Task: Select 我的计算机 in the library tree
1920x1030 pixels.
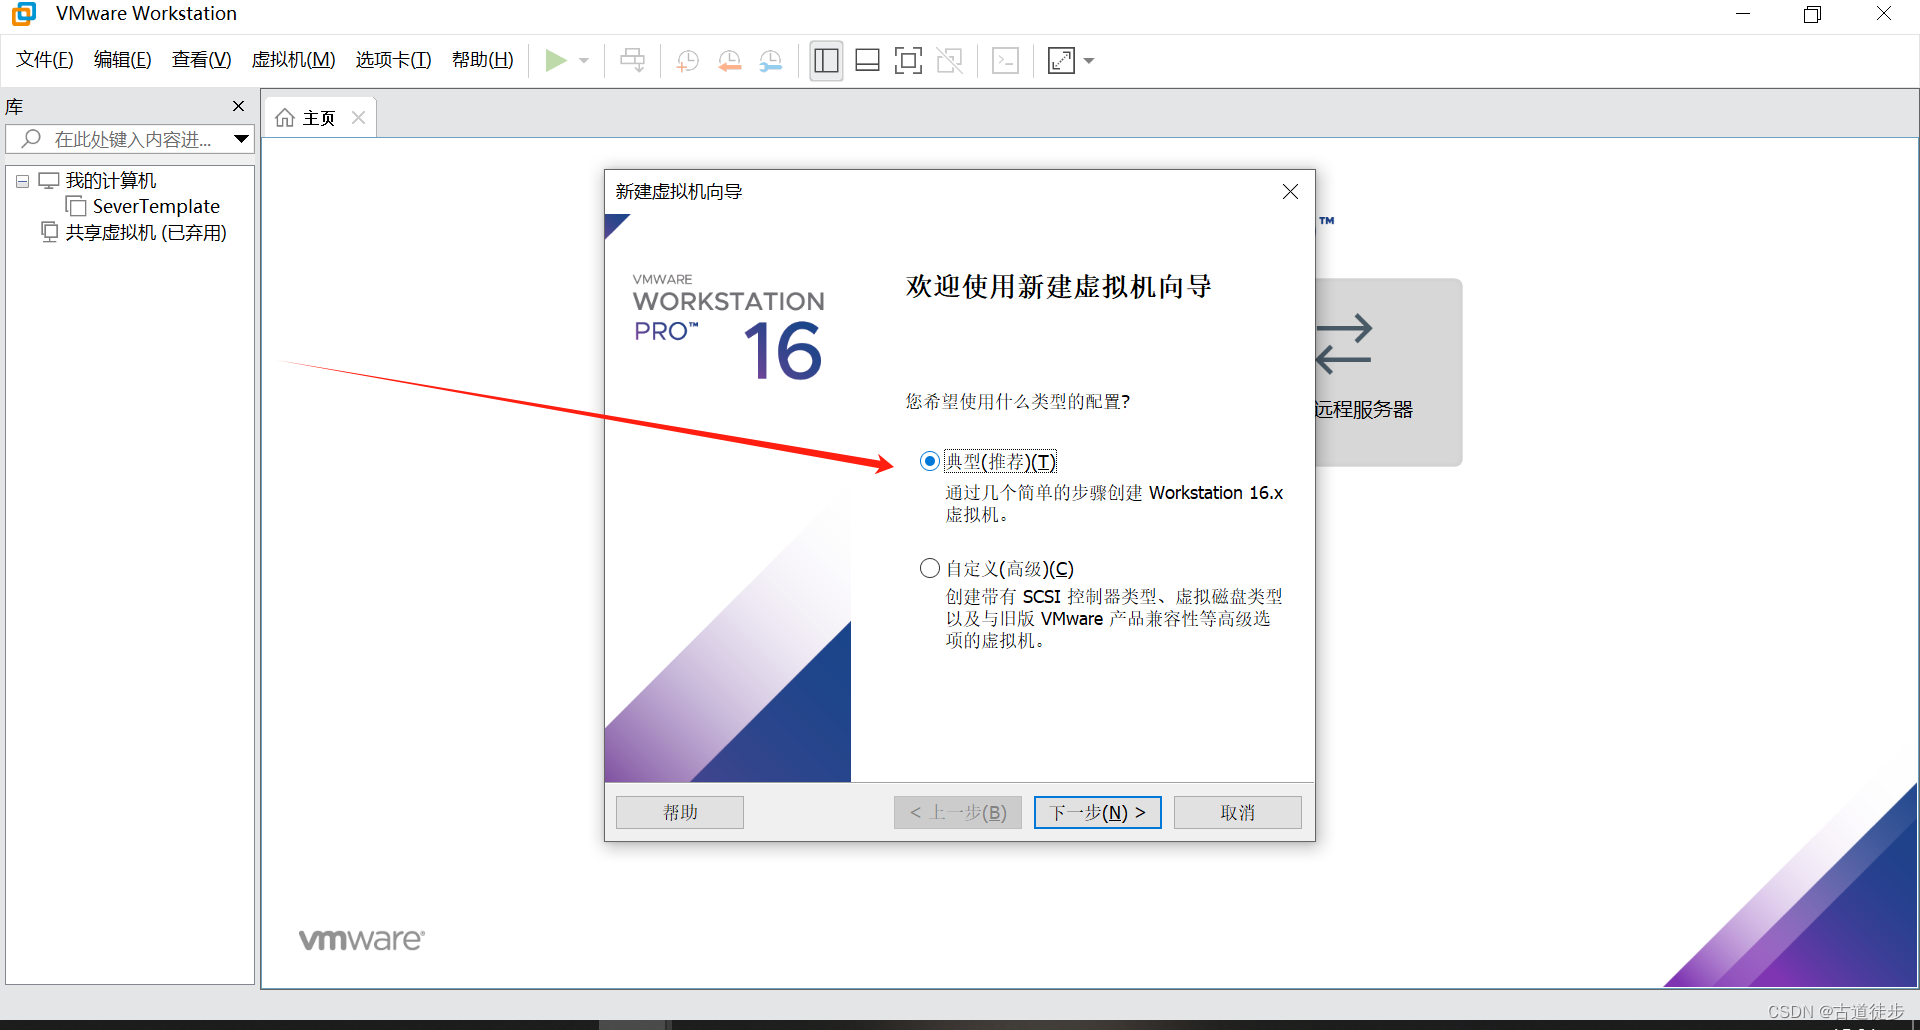Action: [x=111, y=181]
